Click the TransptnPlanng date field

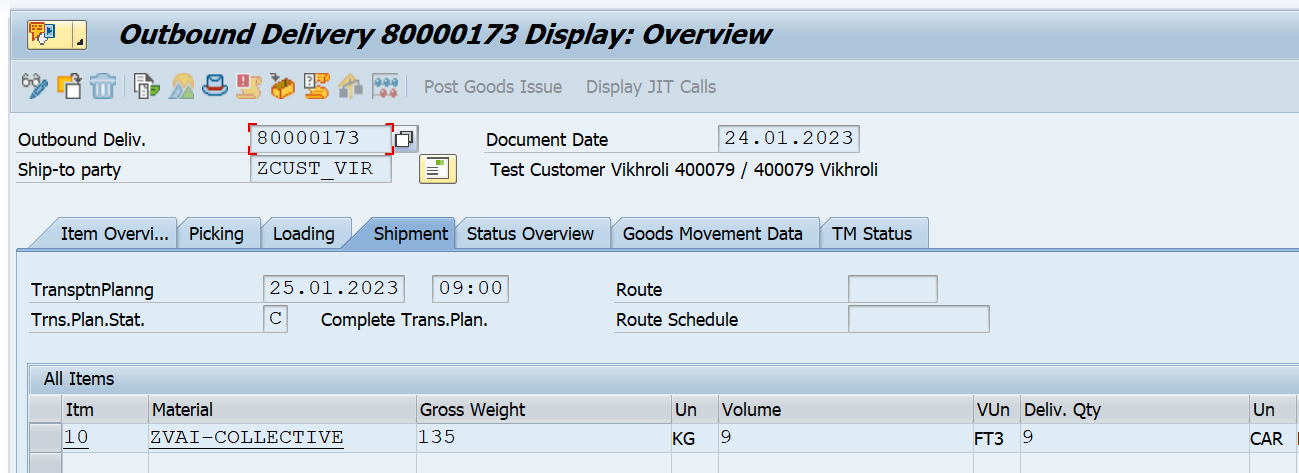coord(334,289)
